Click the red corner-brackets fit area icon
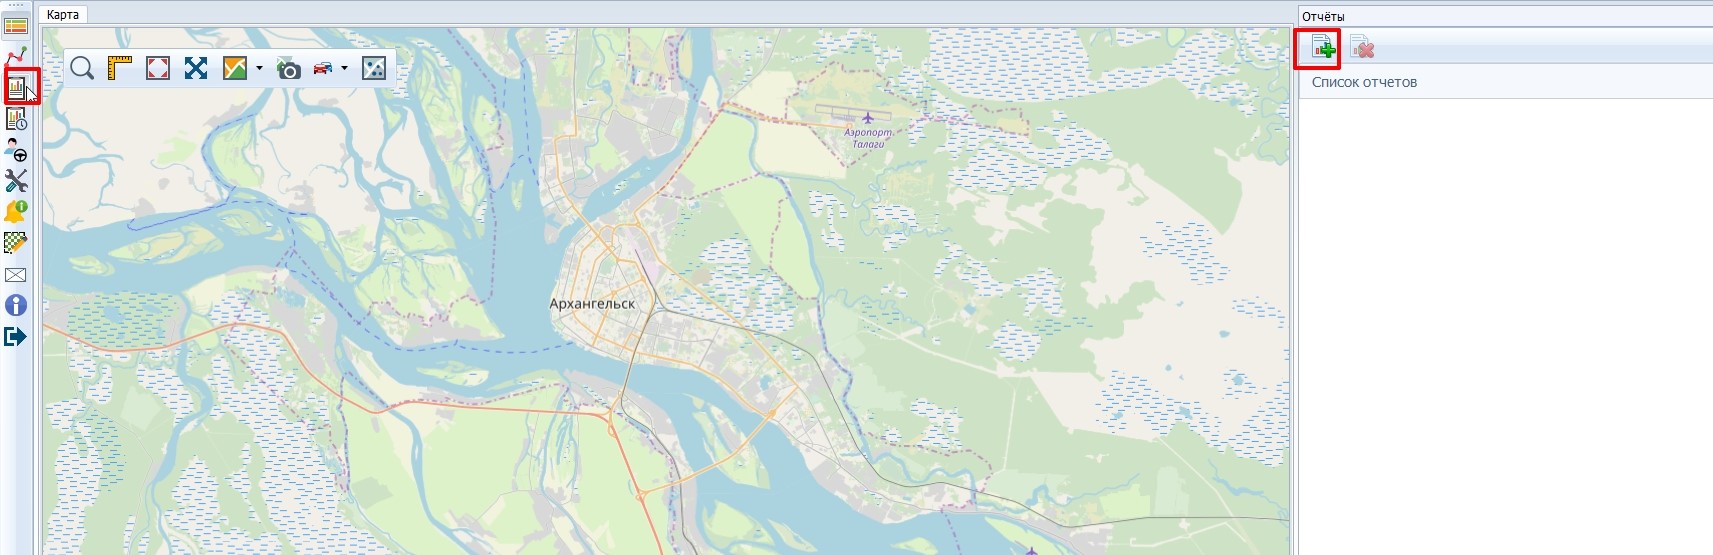1713x555 pixels. pos(158,68)
